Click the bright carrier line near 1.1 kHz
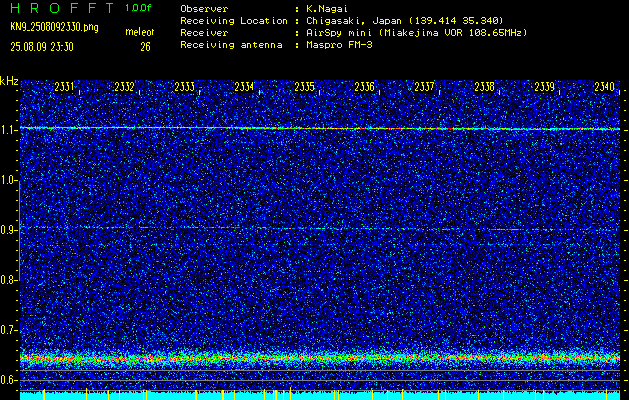Viewport: 629px width, 400px height. [x=320, y=128]
